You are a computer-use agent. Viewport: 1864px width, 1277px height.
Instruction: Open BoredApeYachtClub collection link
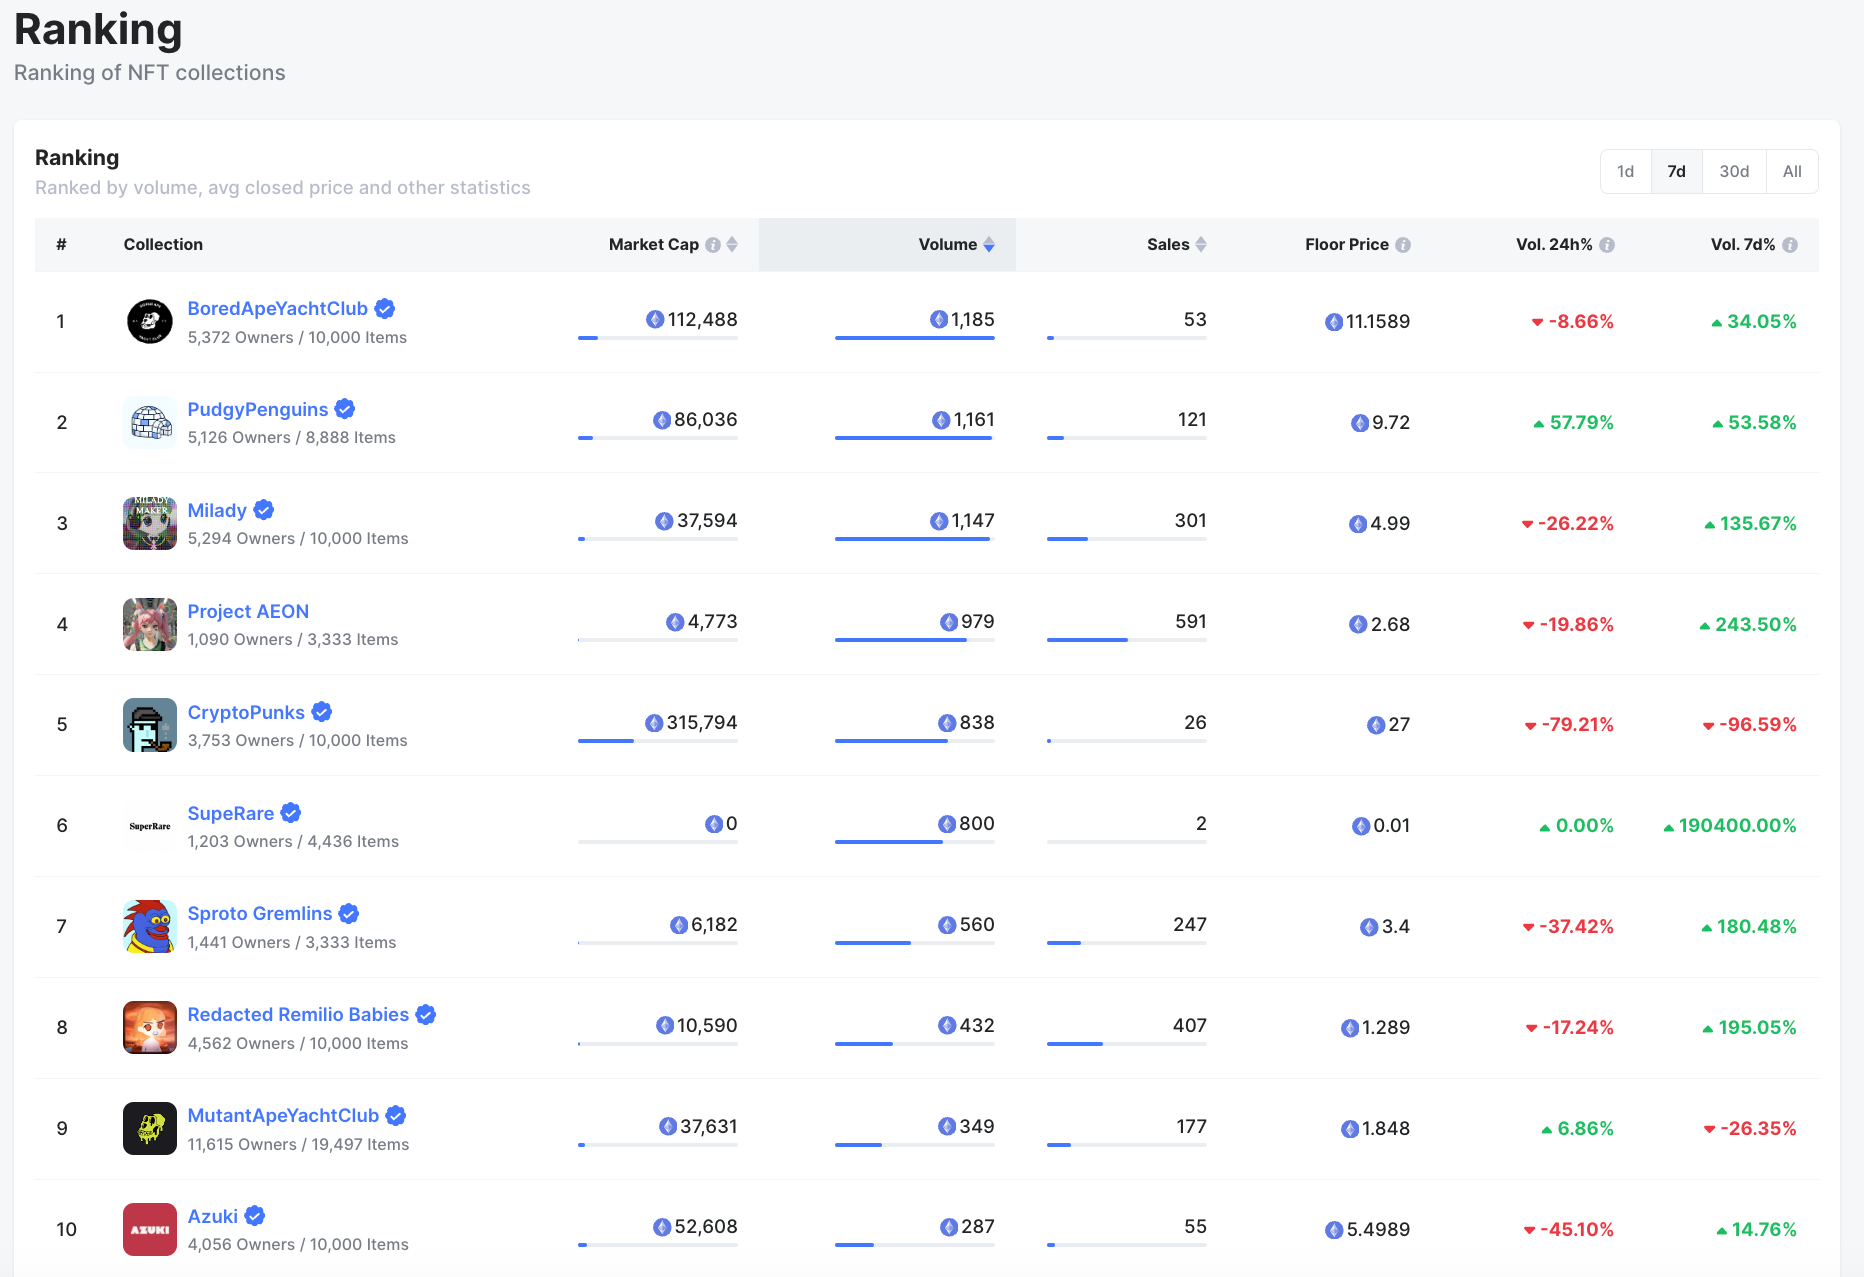(x=278, y=309)
